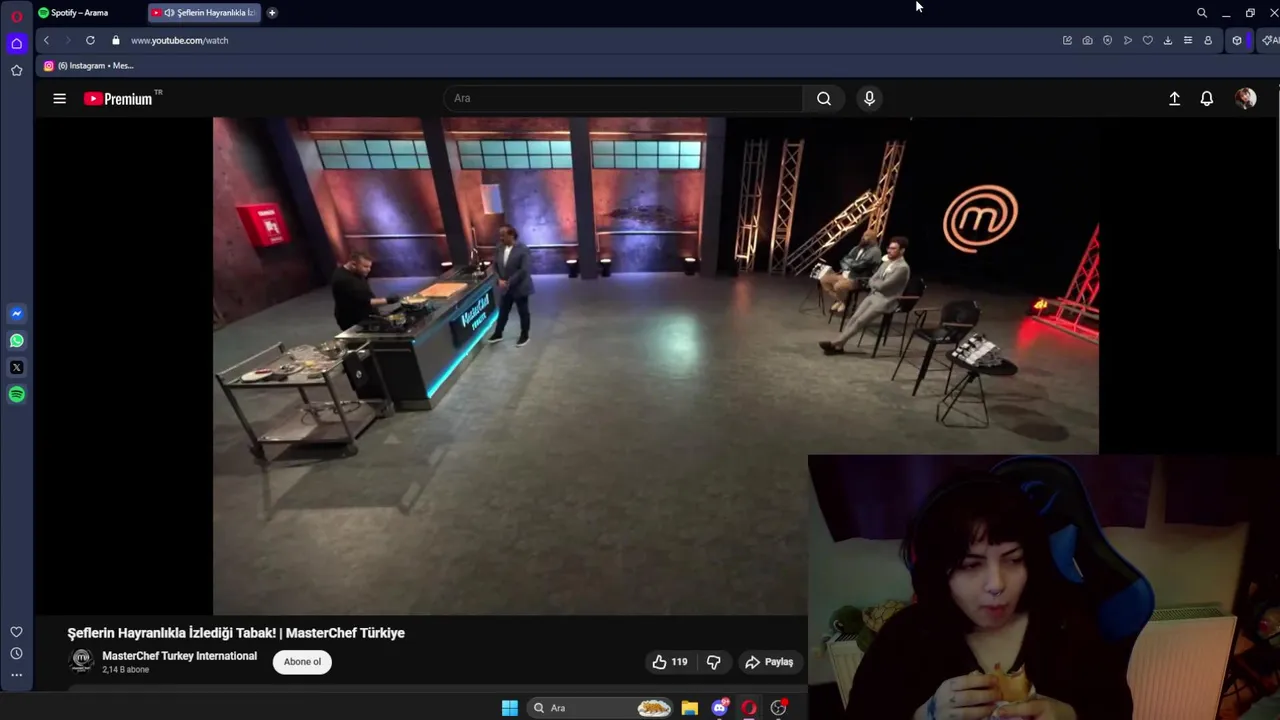This screenshot has width=1280, height=720.
Task: Open Opera Flow send icon
Action: [x=1127, y=40]
